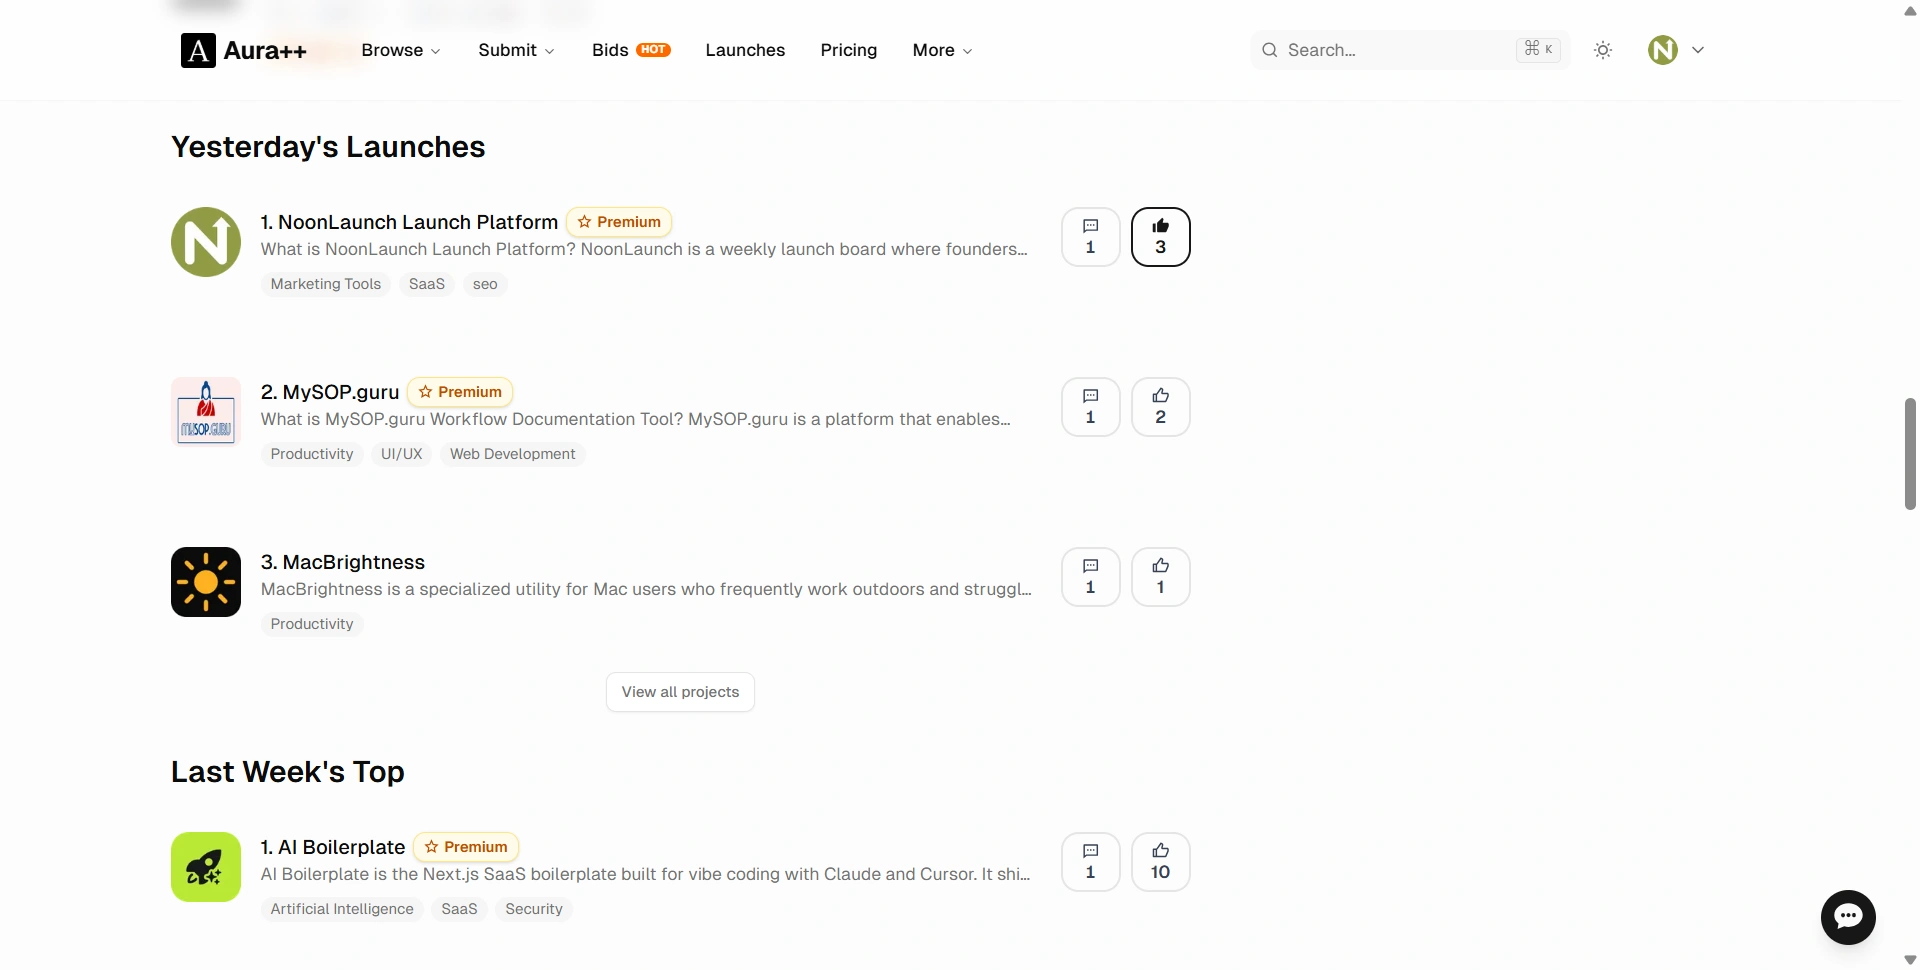Click the Aura++ logo
Viewport: 1920px width, 970px height.
pos(243,50)
